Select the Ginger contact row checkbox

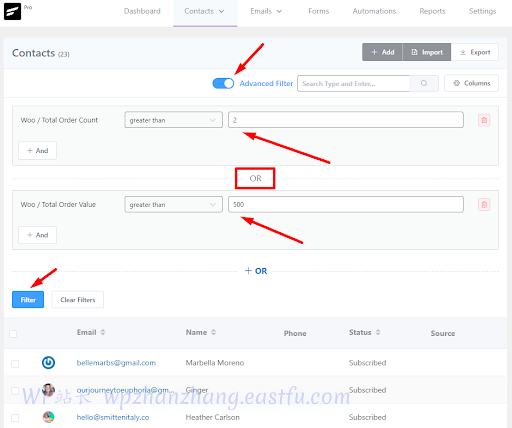(x=15, y=391)
